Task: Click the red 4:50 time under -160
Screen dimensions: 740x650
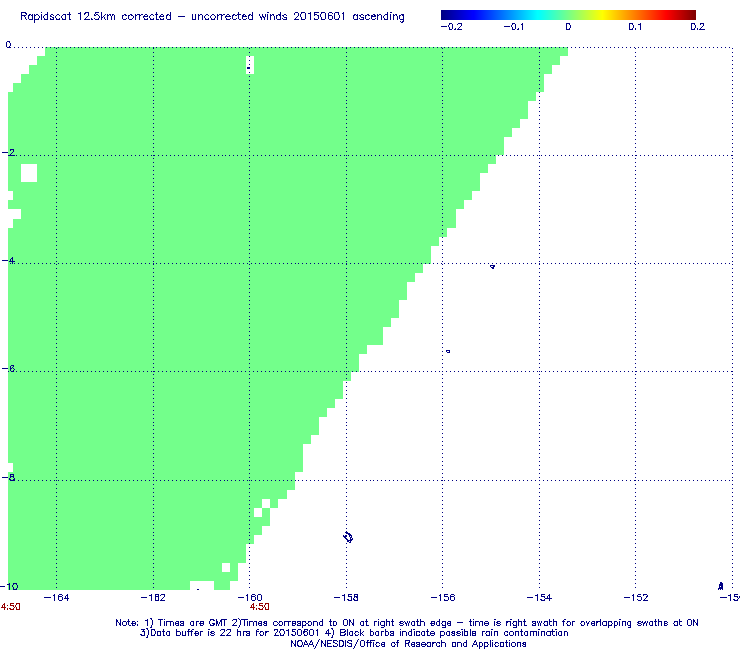Action: [260, 607]
